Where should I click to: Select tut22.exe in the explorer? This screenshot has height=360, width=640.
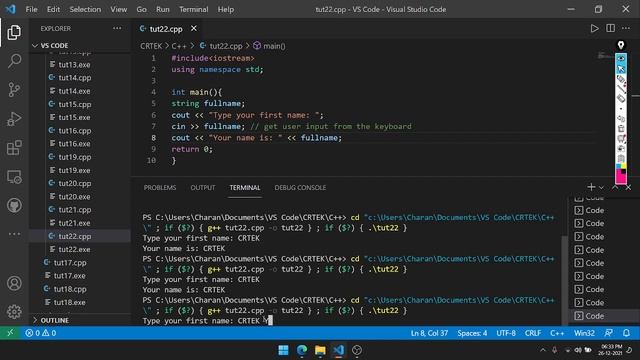pyautogui.click(x=74, y=249)
